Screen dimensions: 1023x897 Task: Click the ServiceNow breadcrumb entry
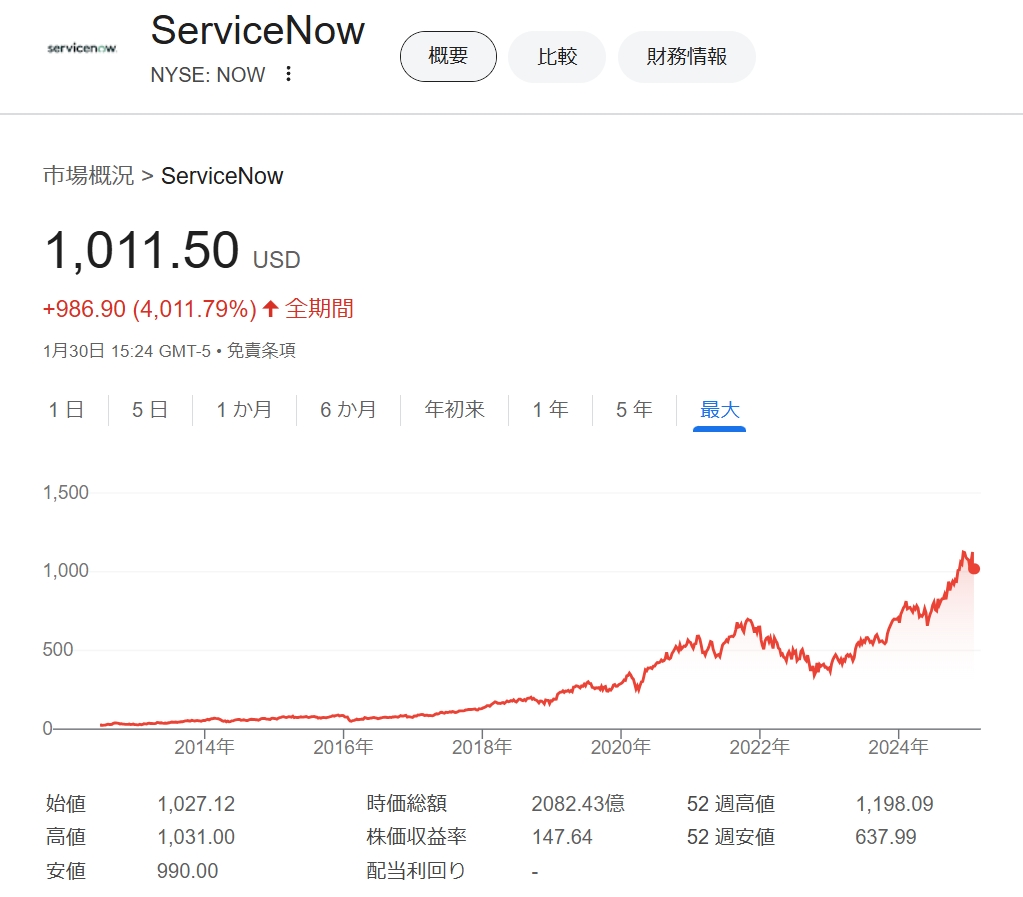[222, 176]
